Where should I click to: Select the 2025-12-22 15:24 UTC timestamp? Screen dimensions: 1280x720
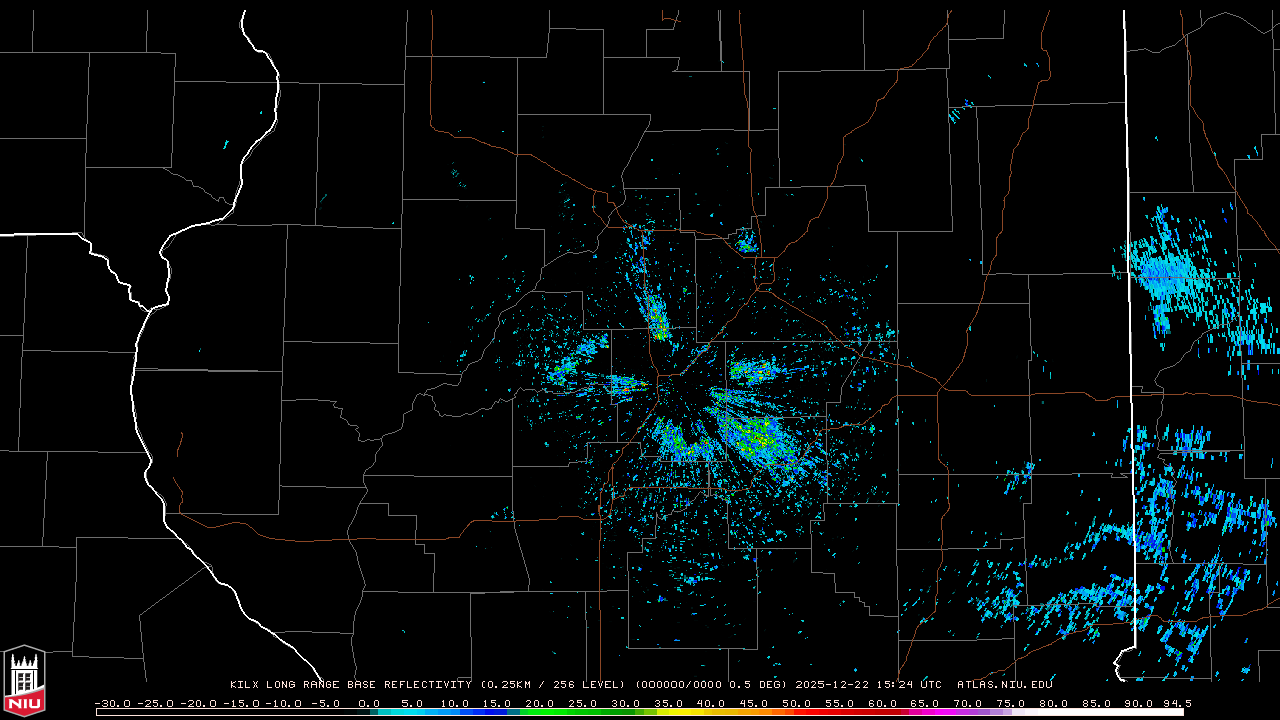coord(868,685)
